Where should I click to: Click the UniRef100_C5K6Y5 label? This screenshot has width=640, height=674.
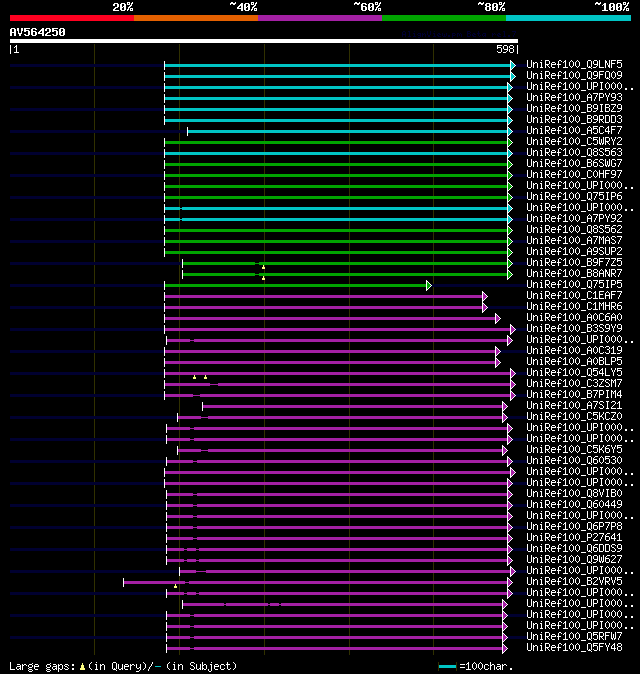(x=574, y=450)
